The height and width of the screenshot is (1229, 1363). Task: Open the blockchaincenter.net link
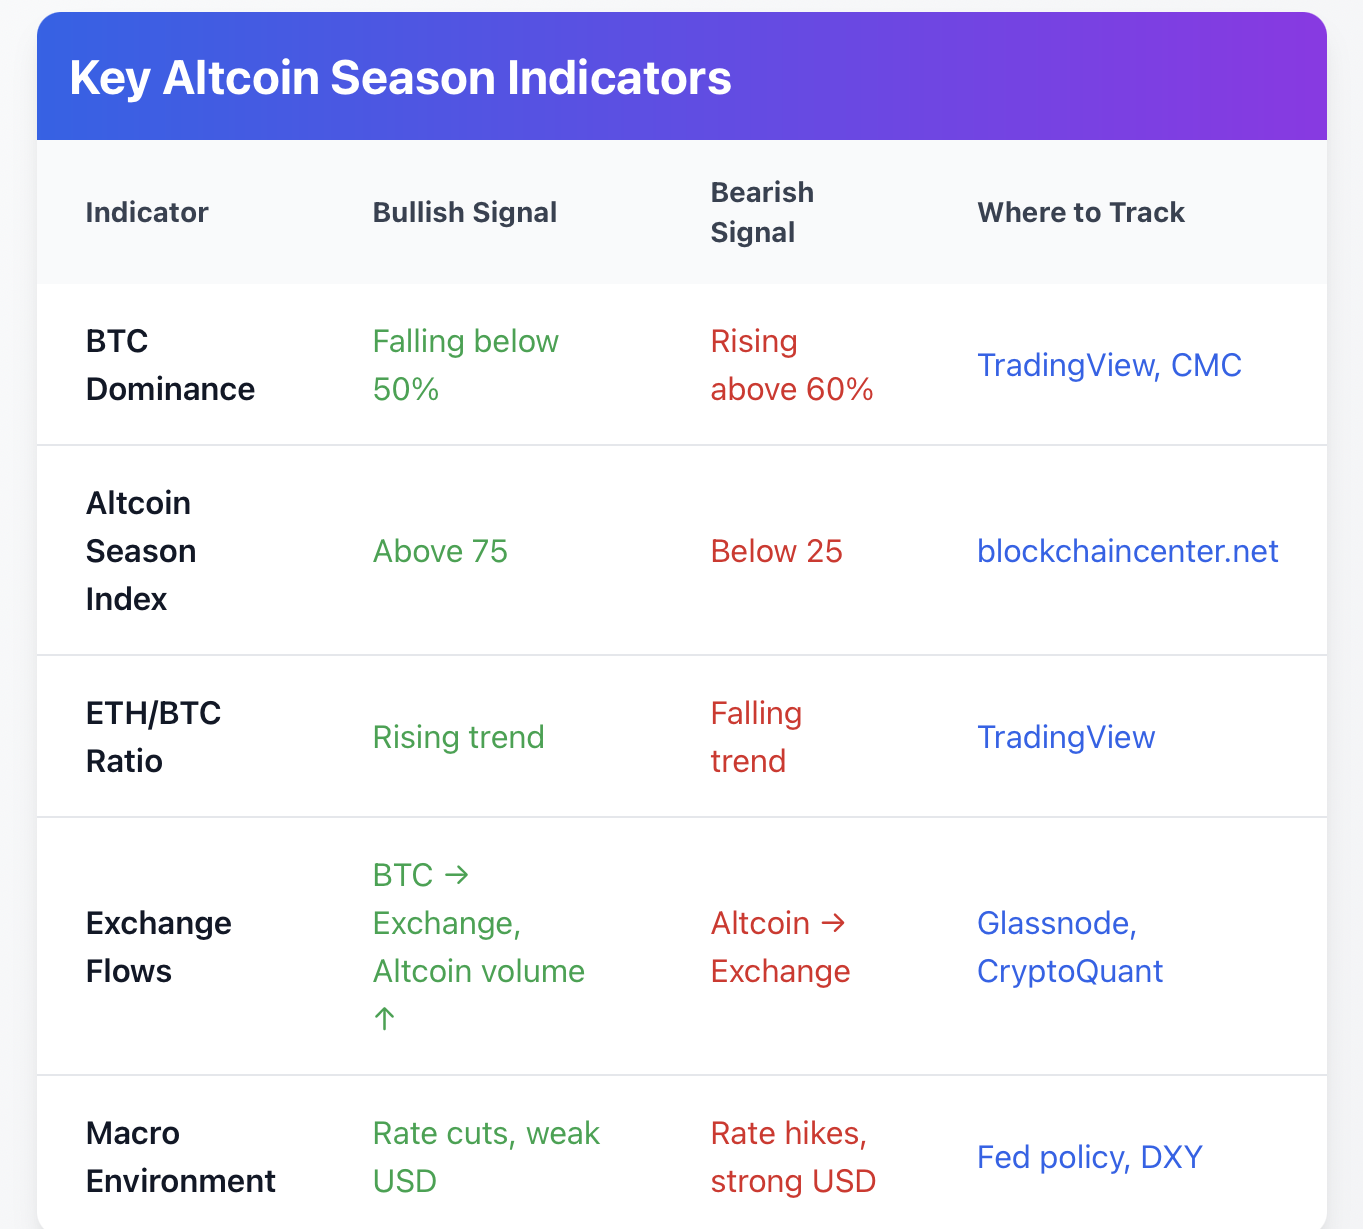point(1127,551)
